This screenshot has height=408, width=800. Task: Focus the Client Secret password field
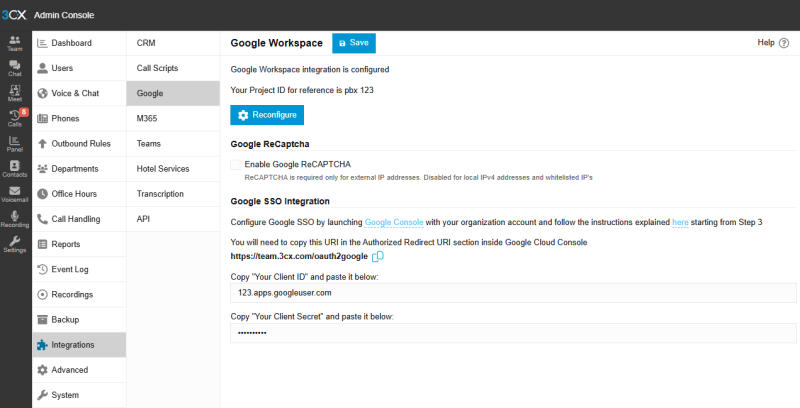tap(513, 333)
